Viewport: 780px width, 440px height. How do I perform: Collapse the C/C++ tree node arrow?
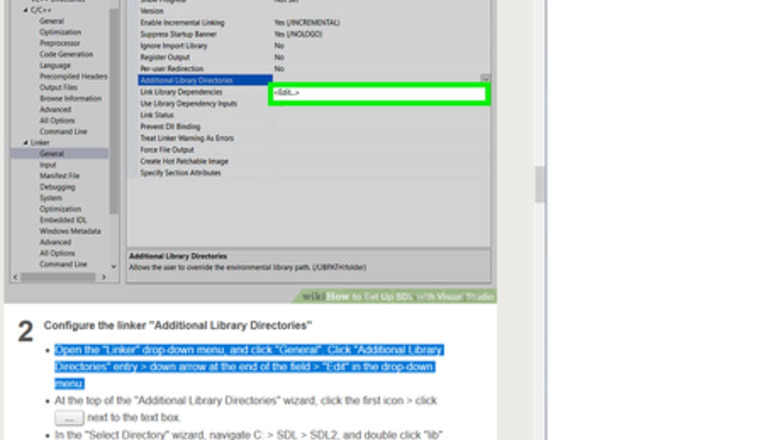tap(26, 9)
